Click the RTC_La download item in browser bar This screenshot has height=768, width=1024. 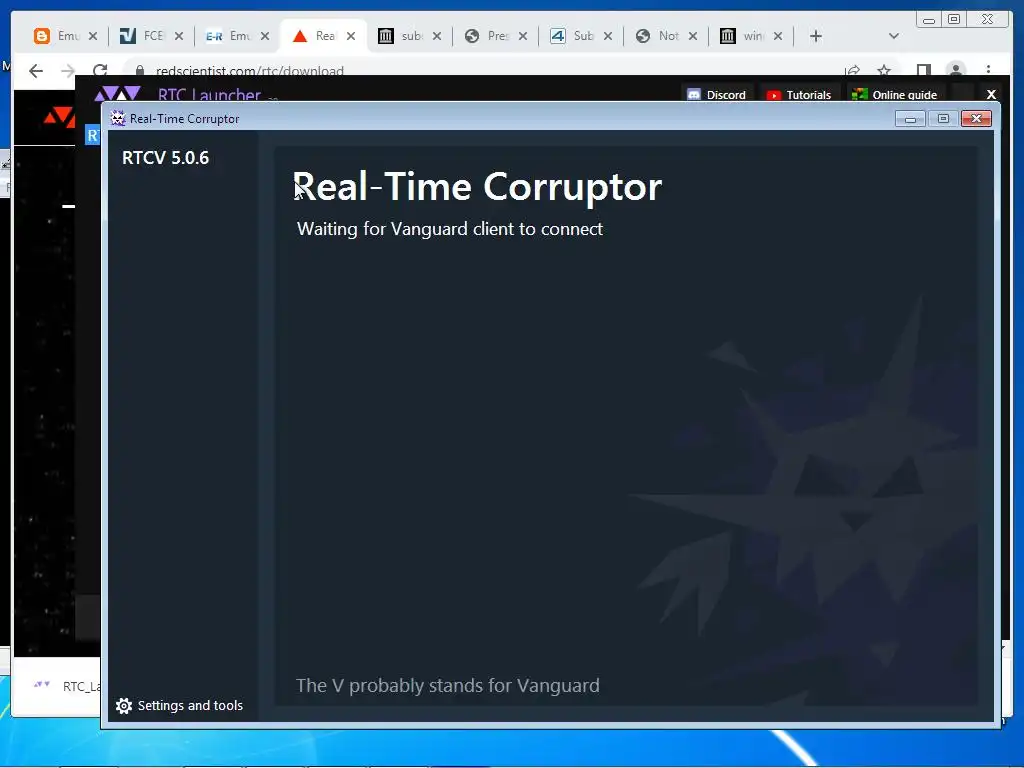67,686
